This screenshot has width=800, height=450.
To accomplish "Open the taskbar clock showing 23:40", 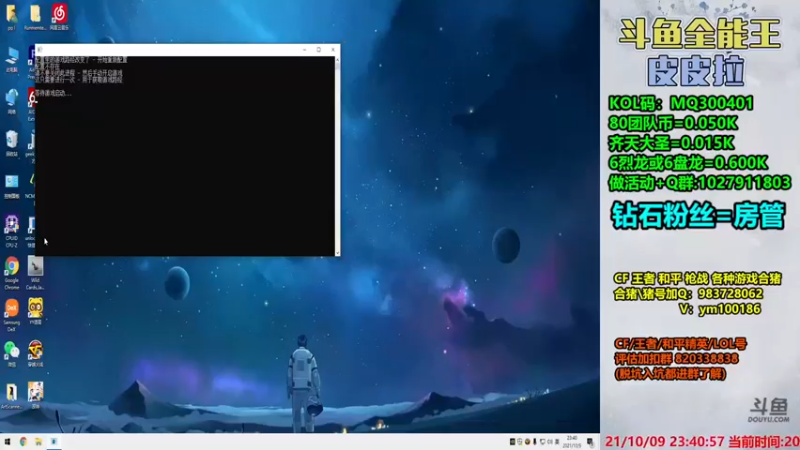I will click(x=572, y=442).
